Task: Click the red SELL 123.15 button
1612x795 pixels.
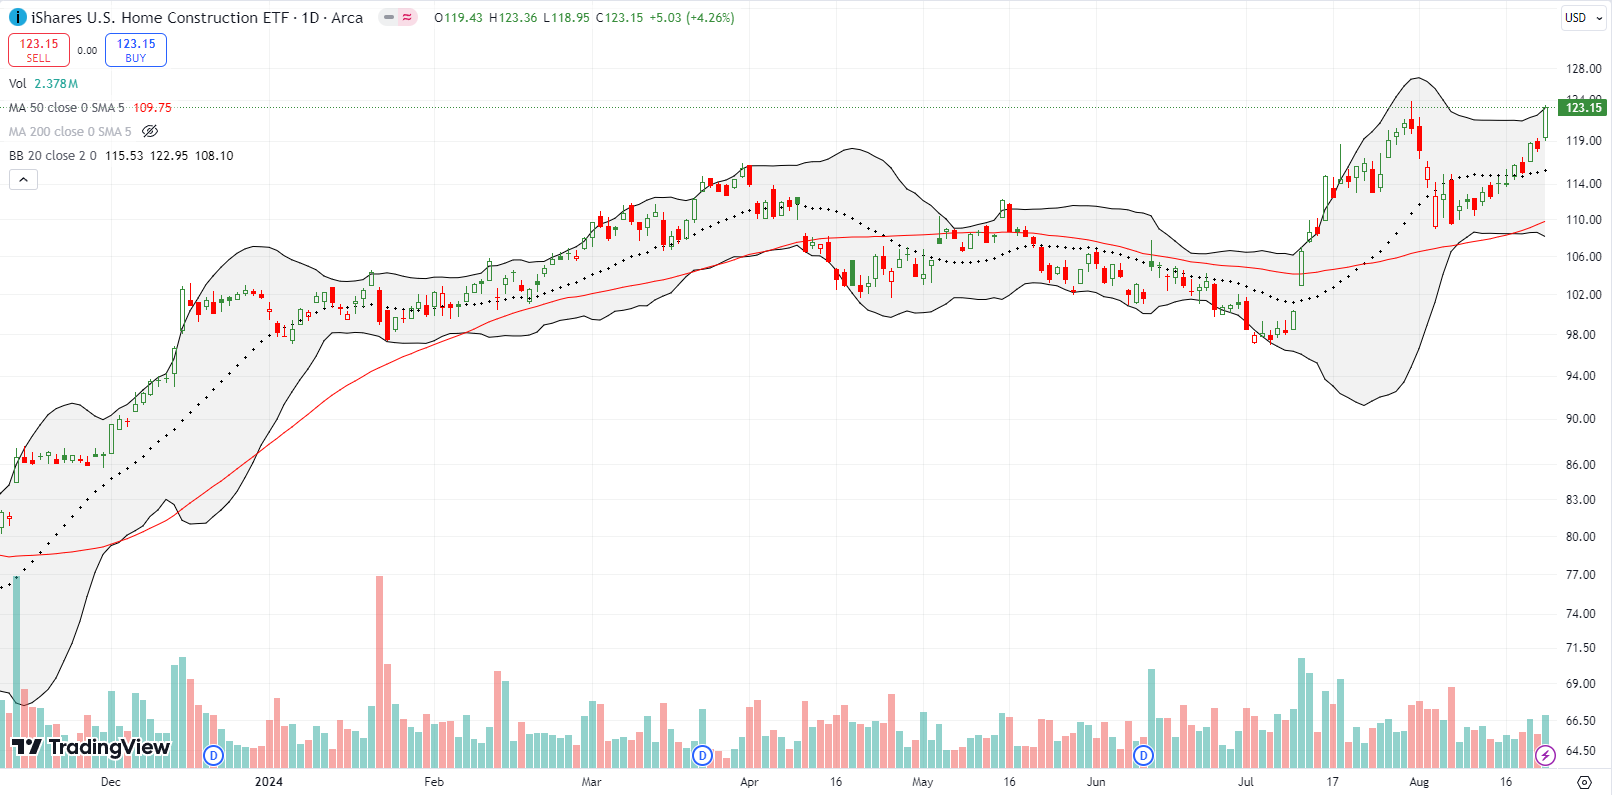Action: click(x=39, y=50)
